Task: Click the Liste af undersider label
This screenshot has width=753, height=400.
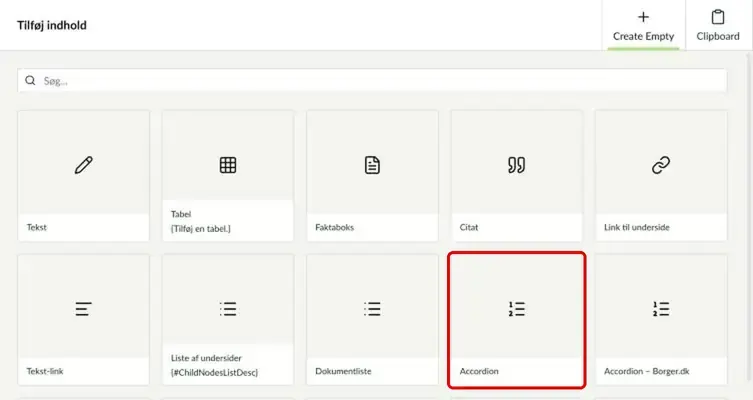Action: tap(206, 358)
